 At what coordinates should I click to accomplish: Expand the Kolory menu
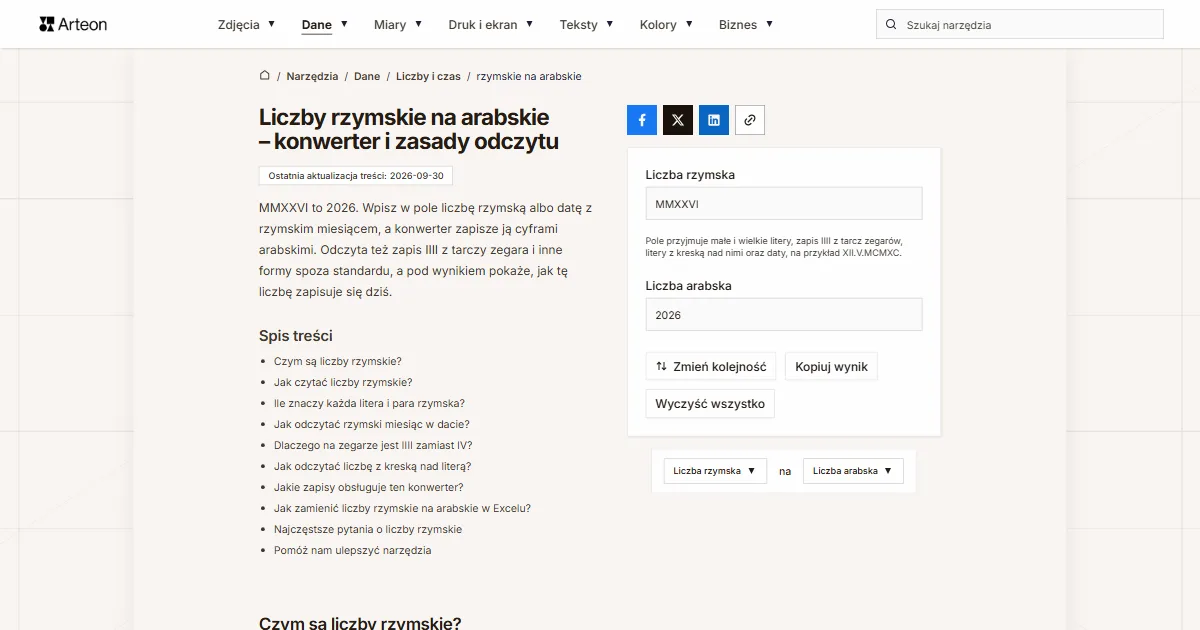[666, 24]
